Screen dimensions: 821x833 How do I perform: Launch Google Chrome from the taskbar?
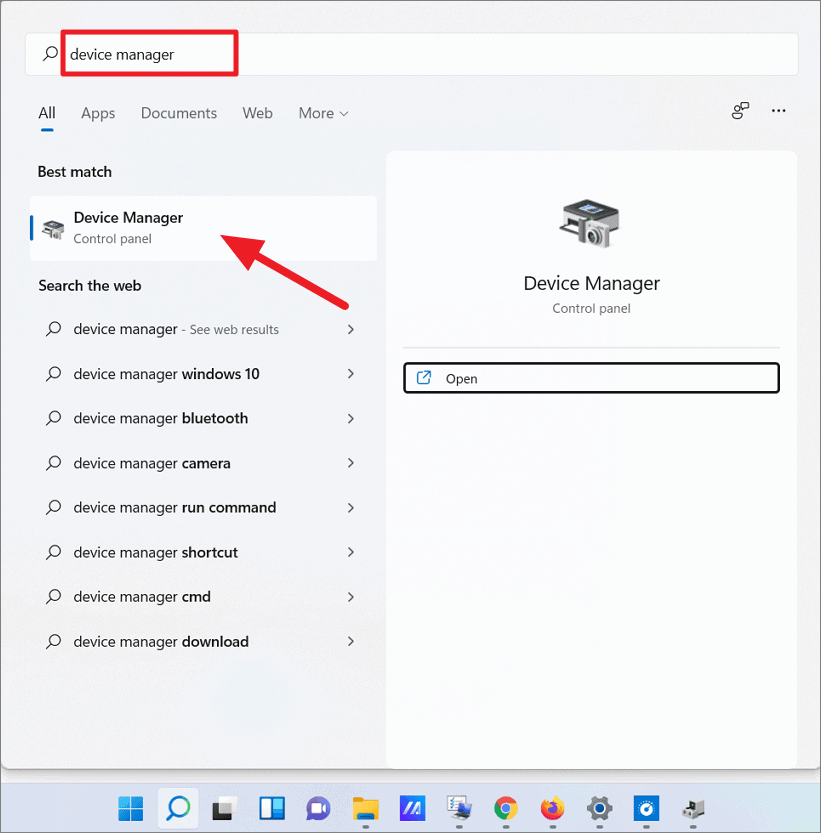coord(505,809)
